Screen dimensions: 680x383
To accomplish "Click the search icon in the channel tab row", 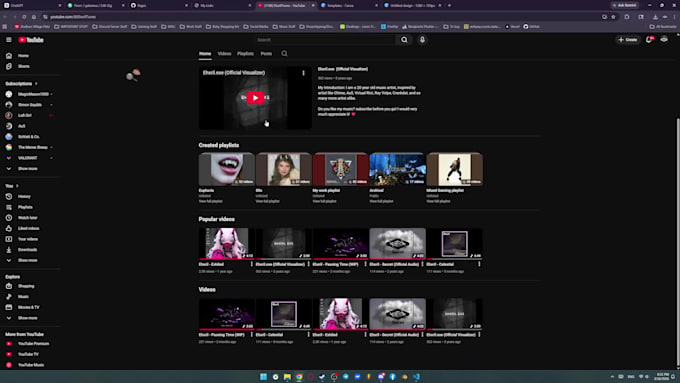I will coord(284,54).
